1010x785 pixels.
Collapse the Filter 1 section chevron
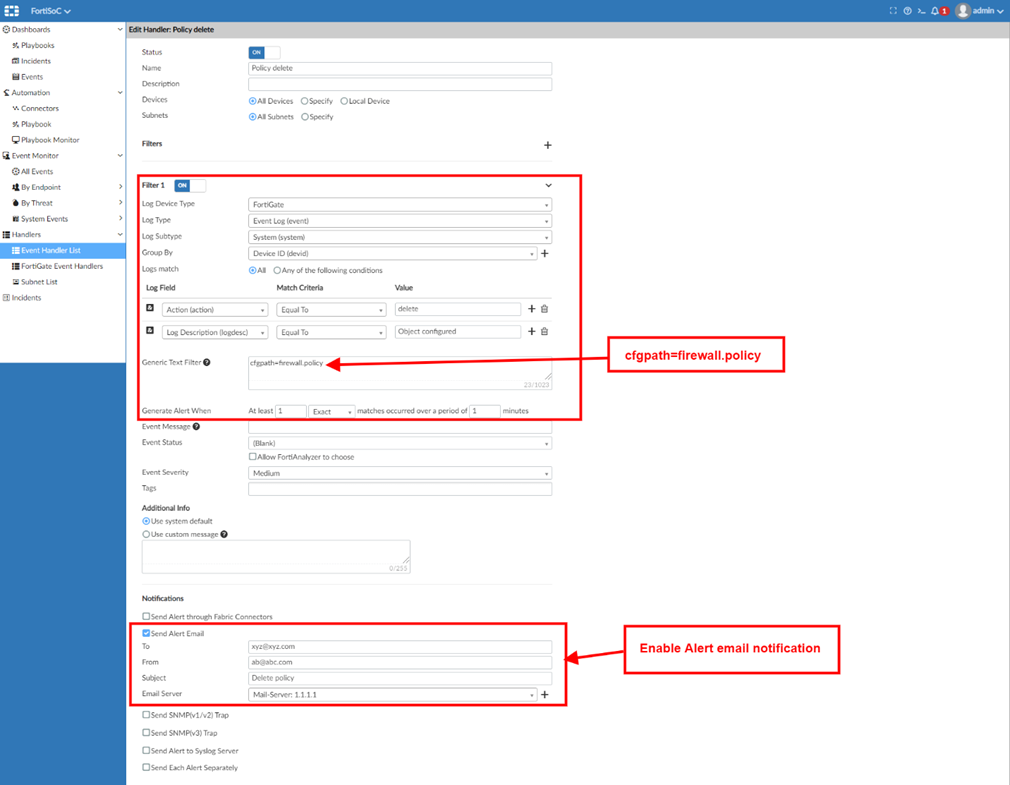coord(548,185)
